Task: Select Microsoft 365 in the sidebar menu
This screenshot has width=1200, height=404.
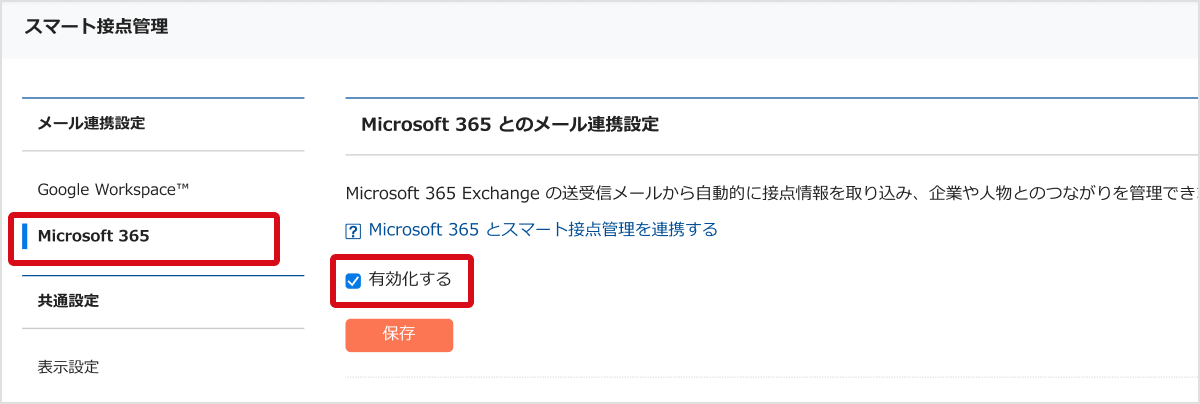Action: (x=93, y=237)
